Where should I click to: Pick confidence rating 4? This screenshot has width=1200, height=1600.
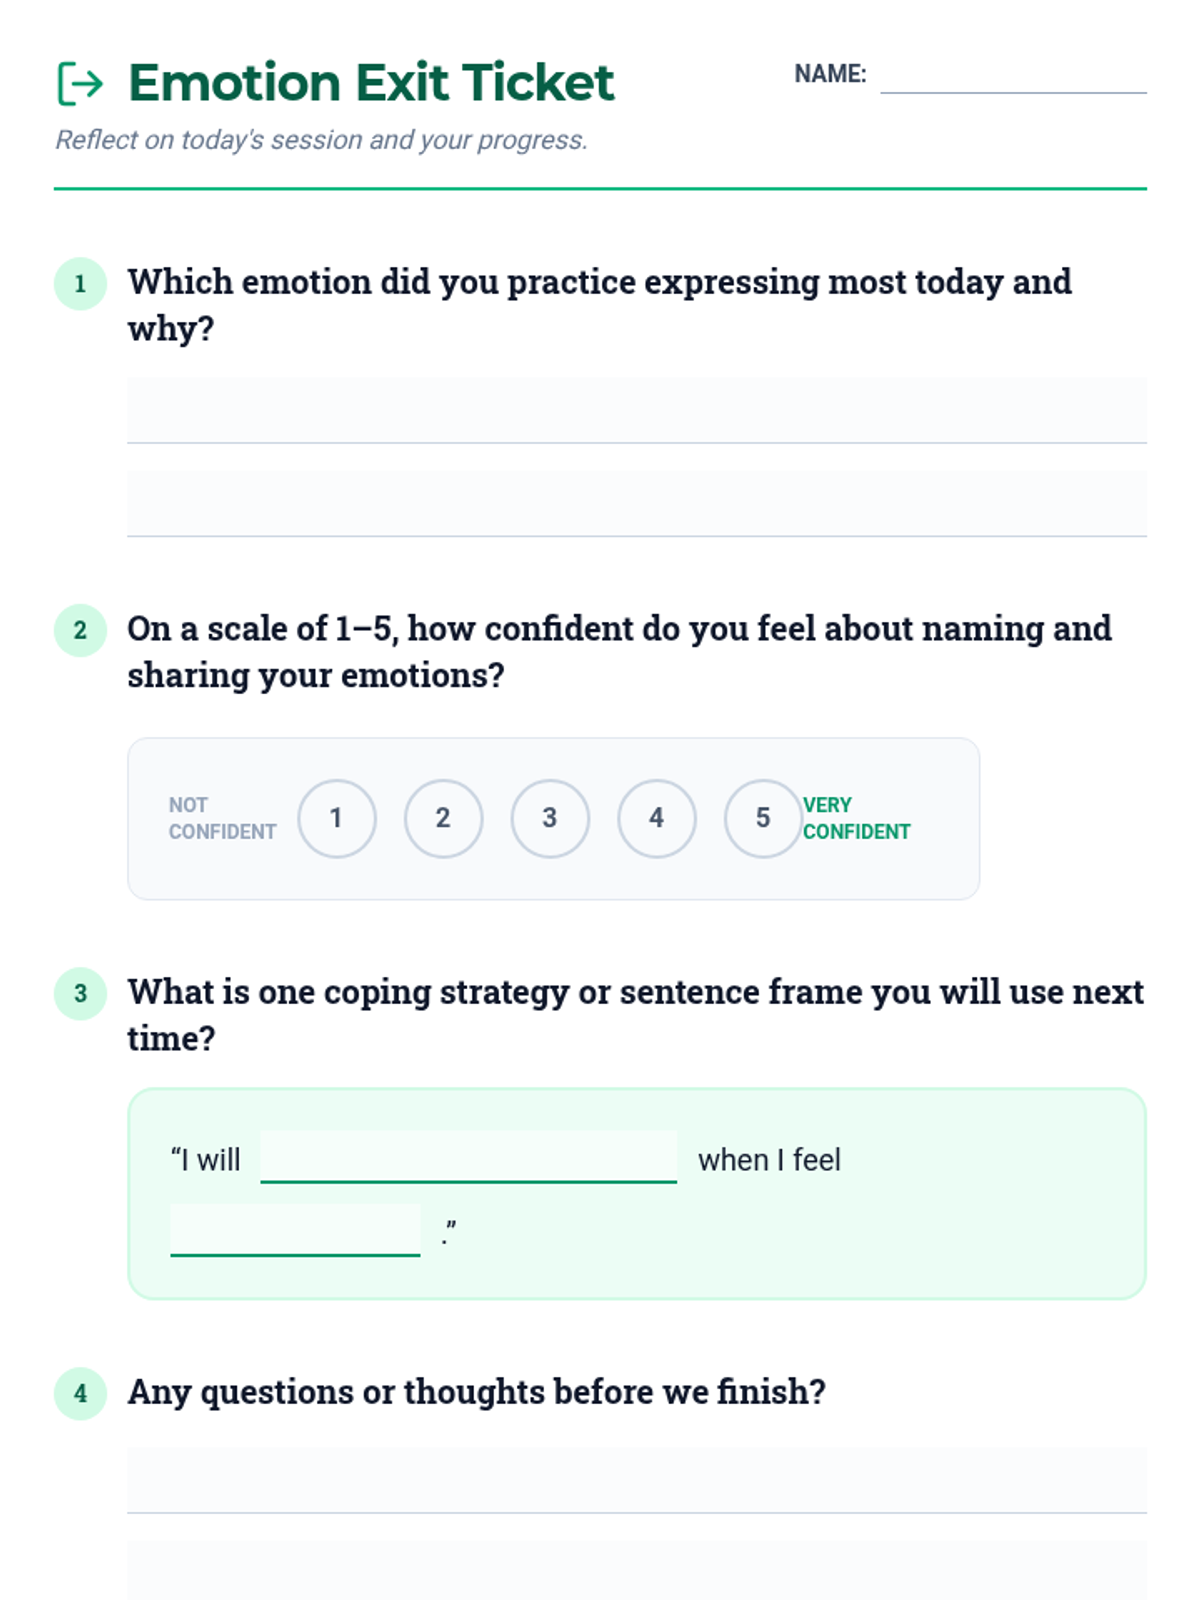pos(656,818)
